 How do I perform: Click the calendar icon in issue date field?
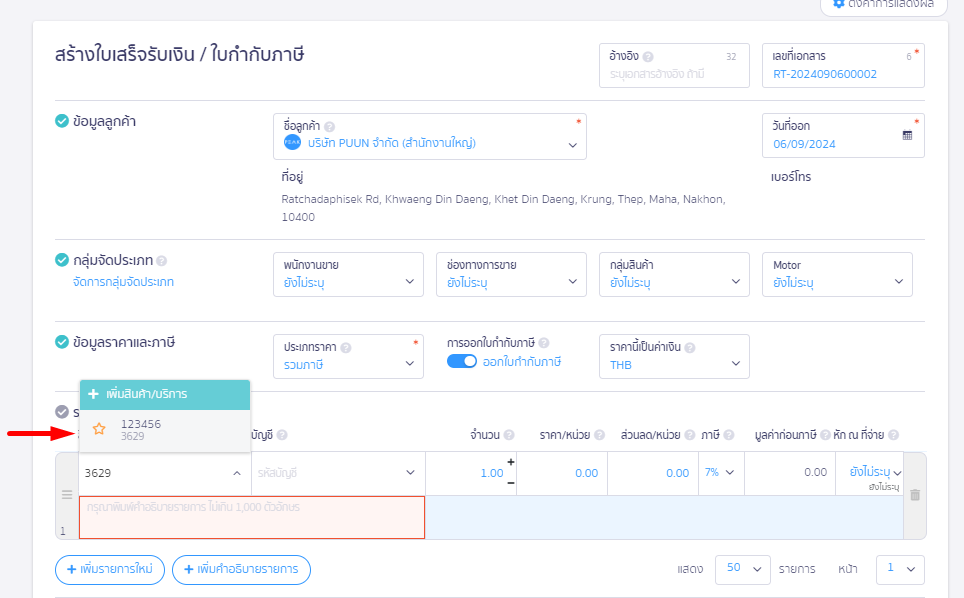[x=907, y=135]
